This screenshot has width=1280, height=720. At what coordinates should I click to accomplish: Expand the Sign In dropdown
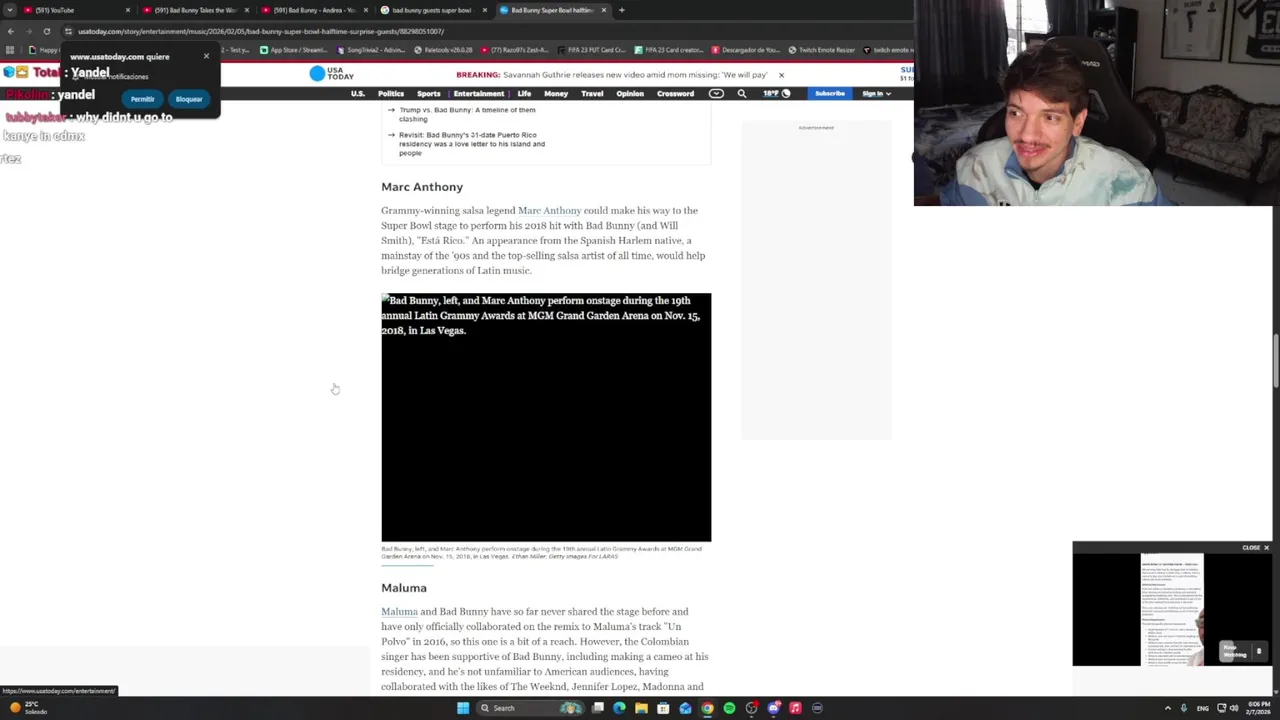click(876, 94)
